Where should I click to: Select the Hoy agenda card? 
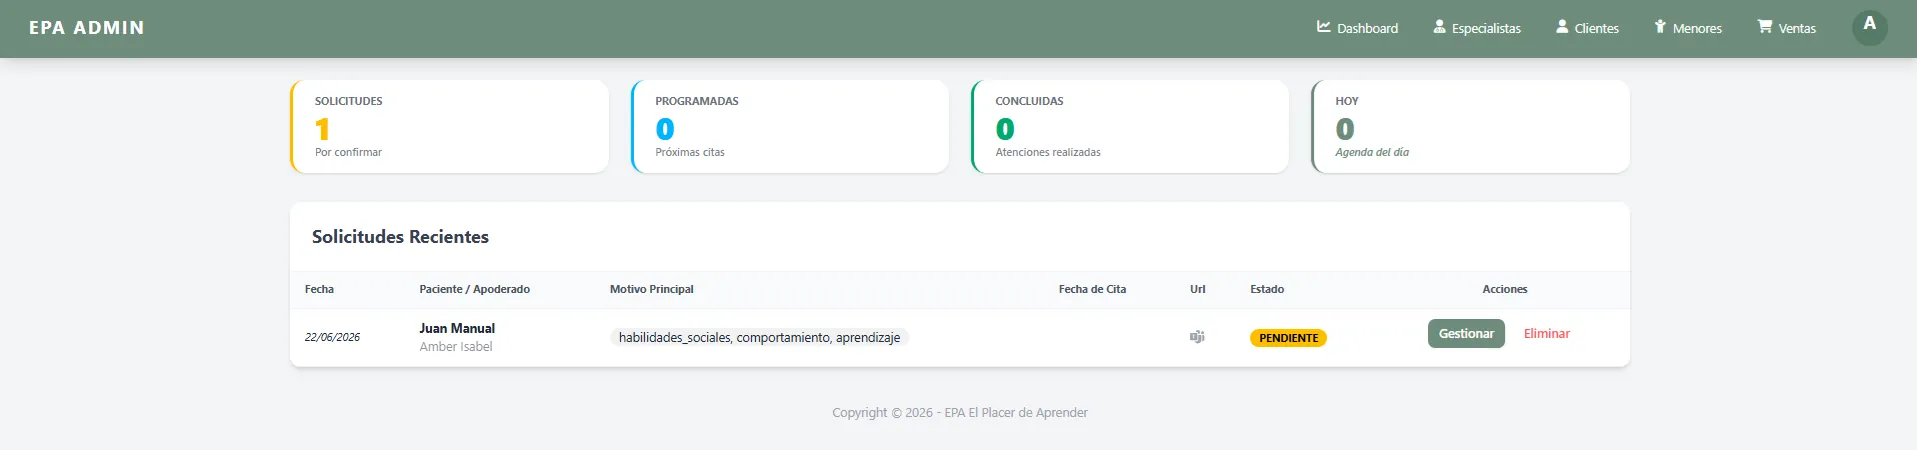1470,127
